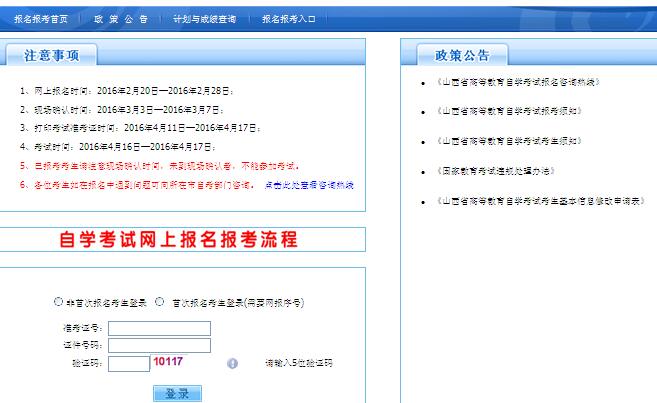Select the 注意事项 tab header
This screenshot has height=403, width=657.
coord(51,55)
